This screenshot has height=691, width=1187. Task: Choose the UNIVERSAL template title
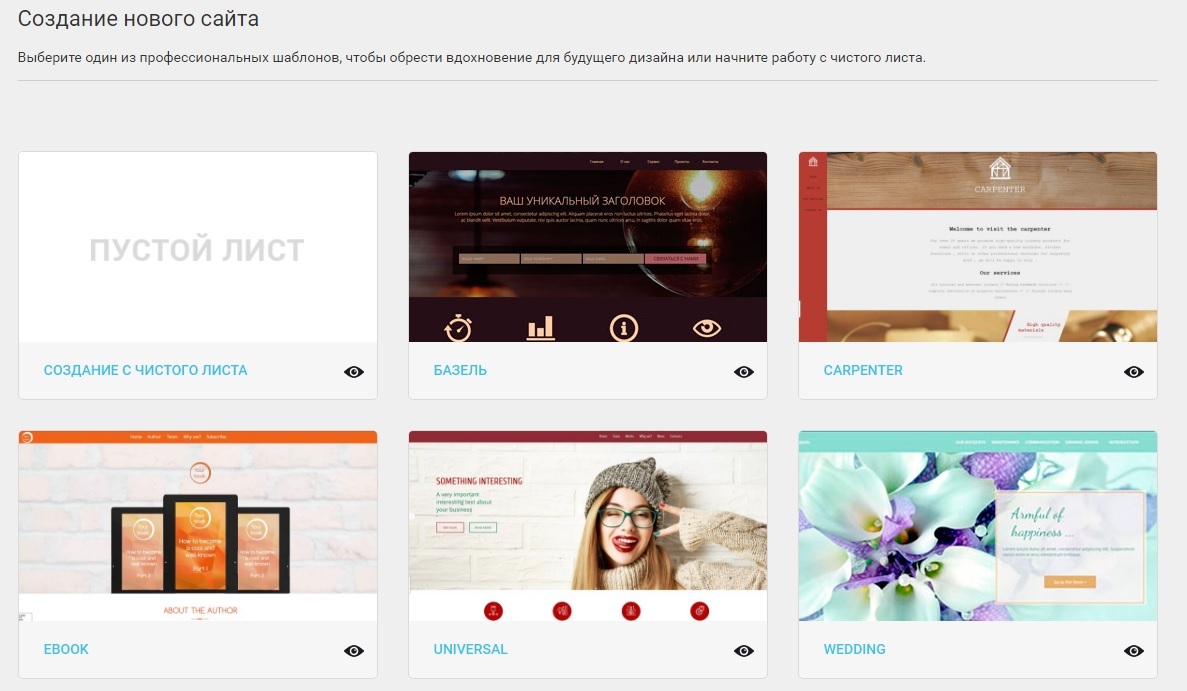470,649
